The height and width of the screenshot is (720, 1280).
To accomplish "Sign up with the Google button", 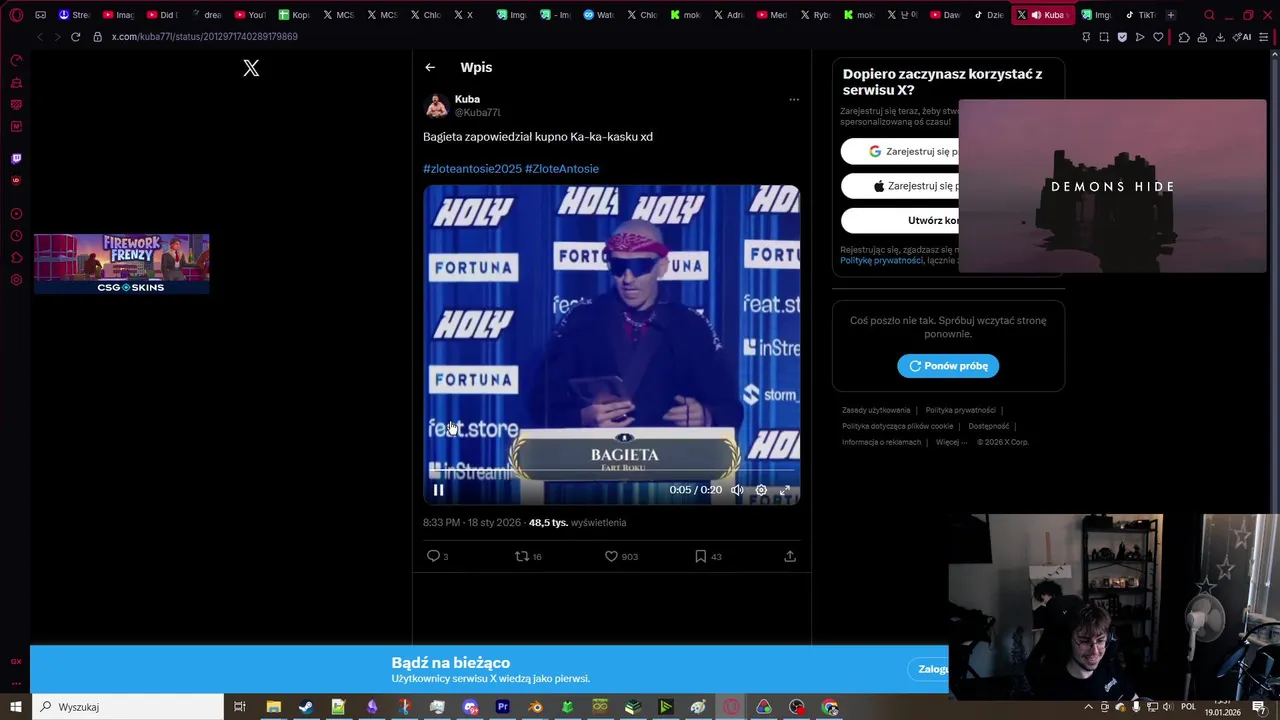I will click(x=900, y=152).
